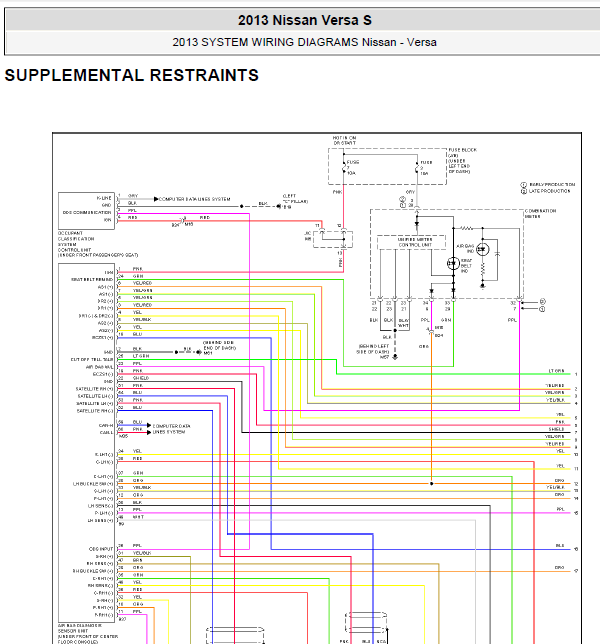
Task: Click the 'LATE PRODUCTION' legend entry
Action: [x=545, y=191]
